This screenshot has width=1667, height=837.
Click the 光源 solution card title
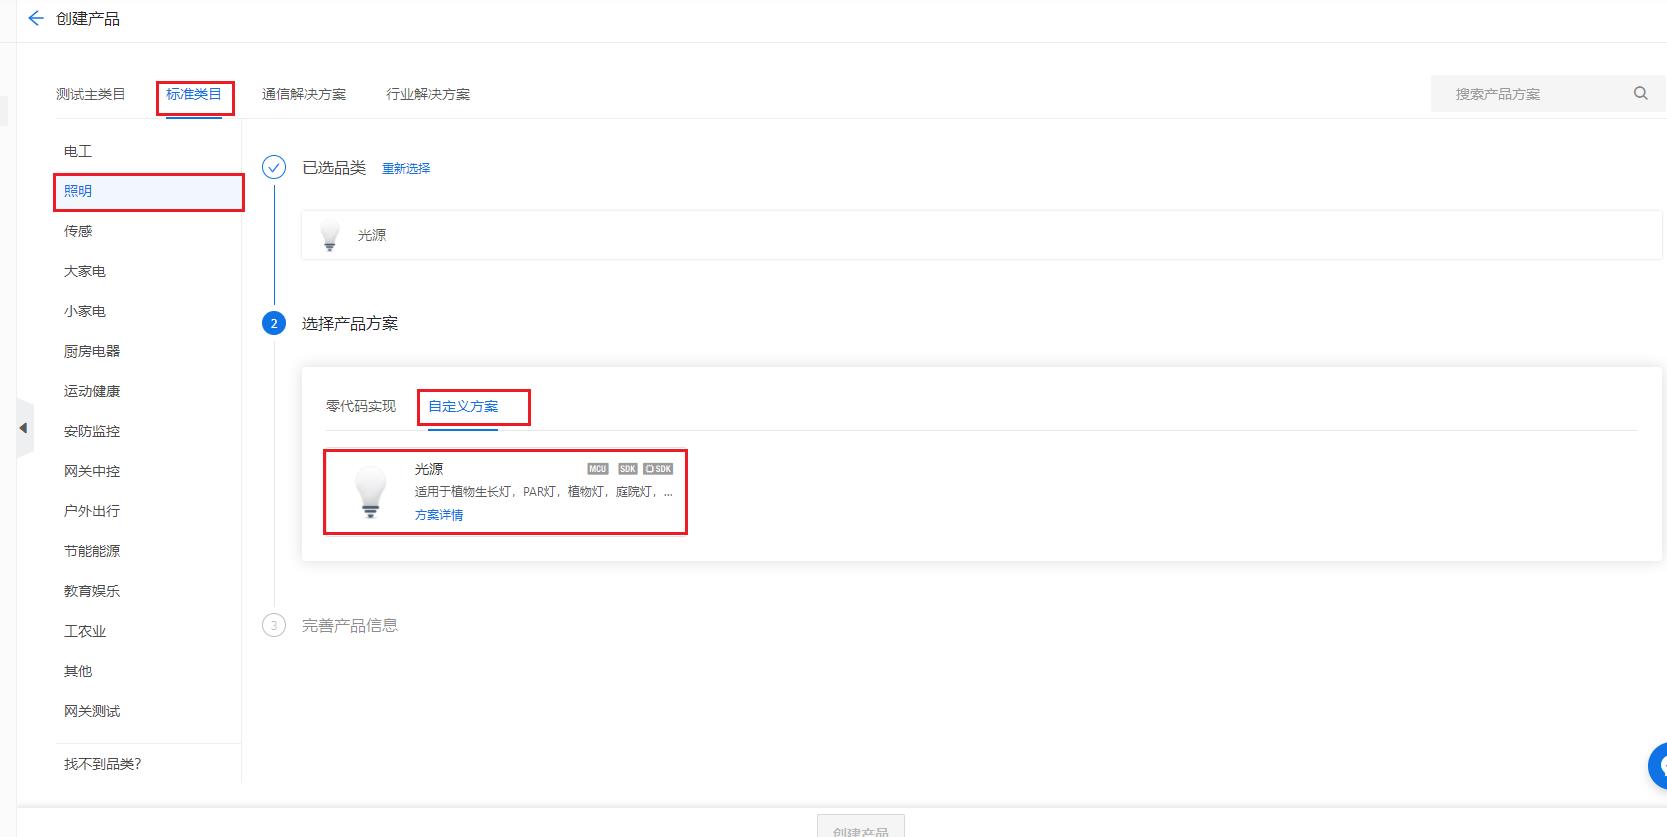[x=429, y=469]
